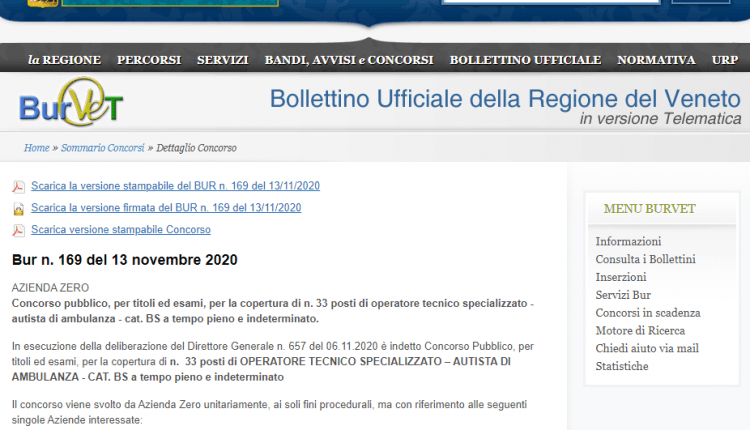
Task: Click the search input field at top
Action: coord(551,1)
